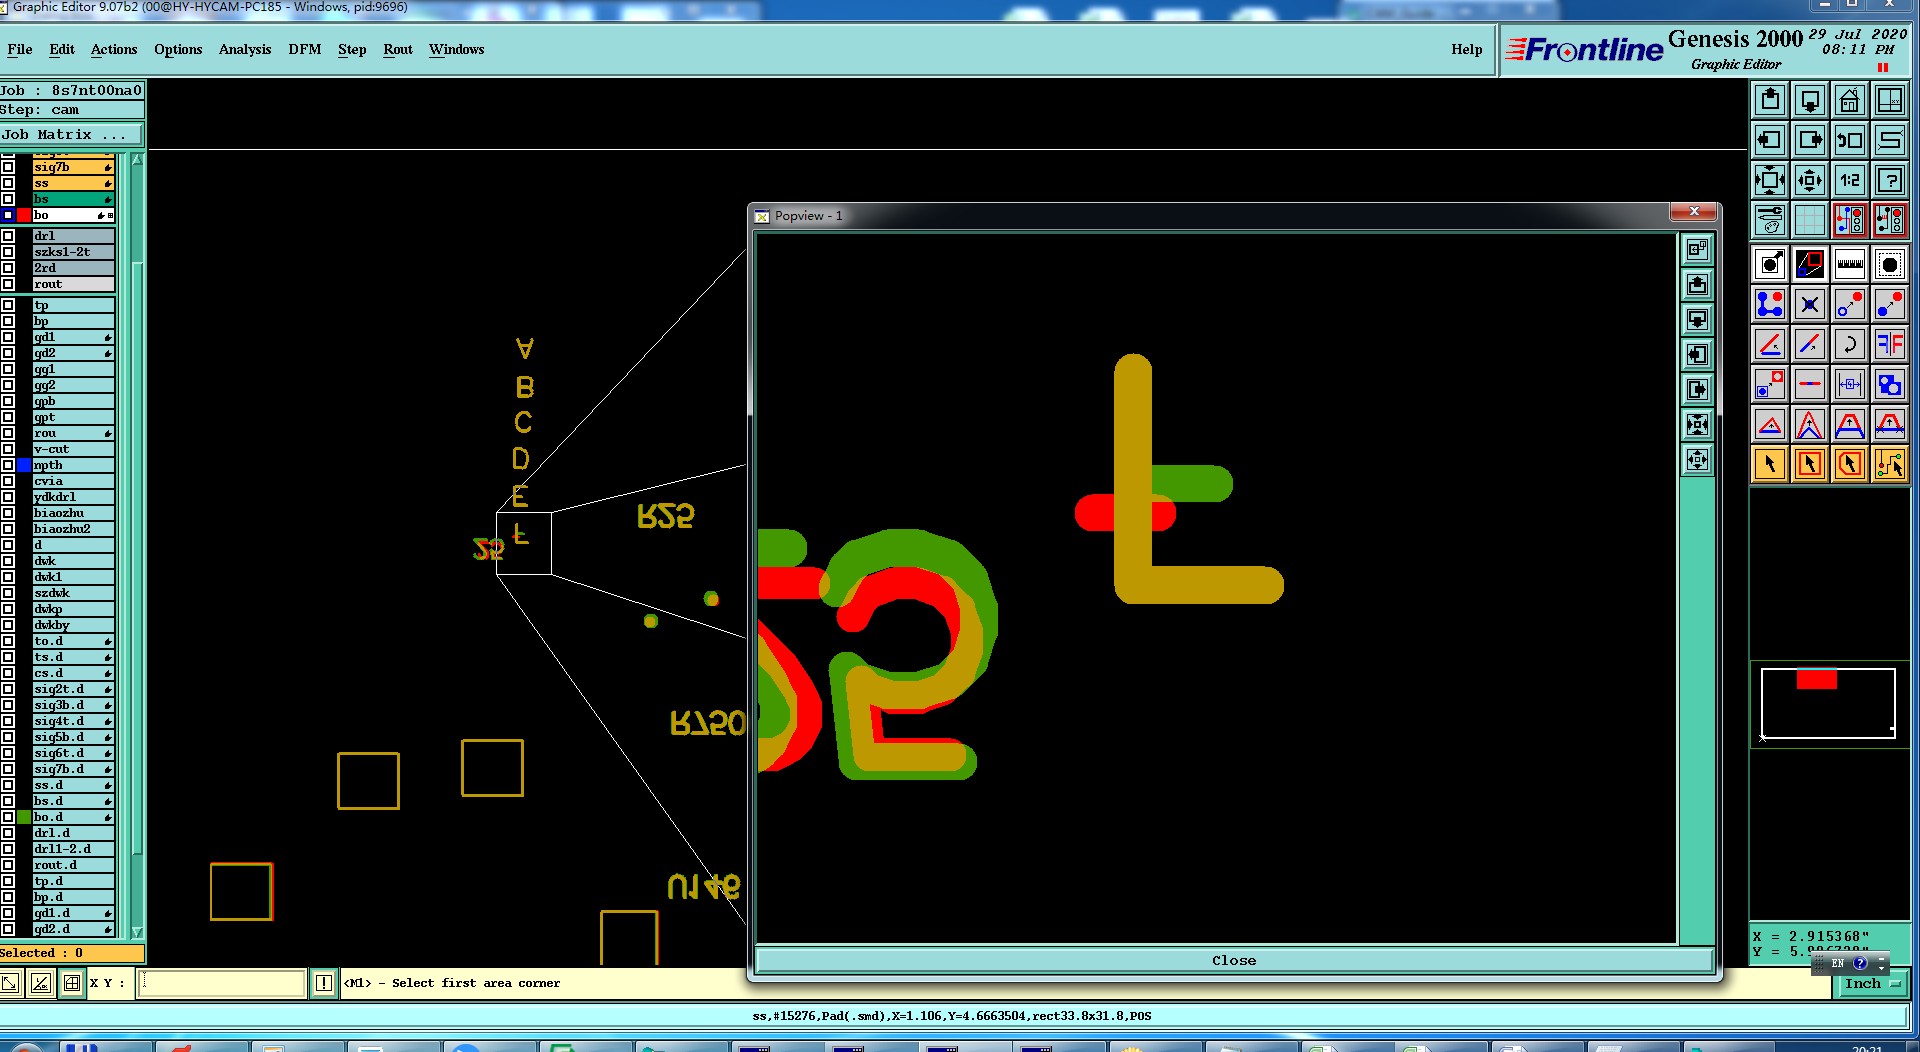The height and width of the screenshot is (1052, 1920).
Task: Toggle checkbox for layer bo.d
Action: click(8, 817)
